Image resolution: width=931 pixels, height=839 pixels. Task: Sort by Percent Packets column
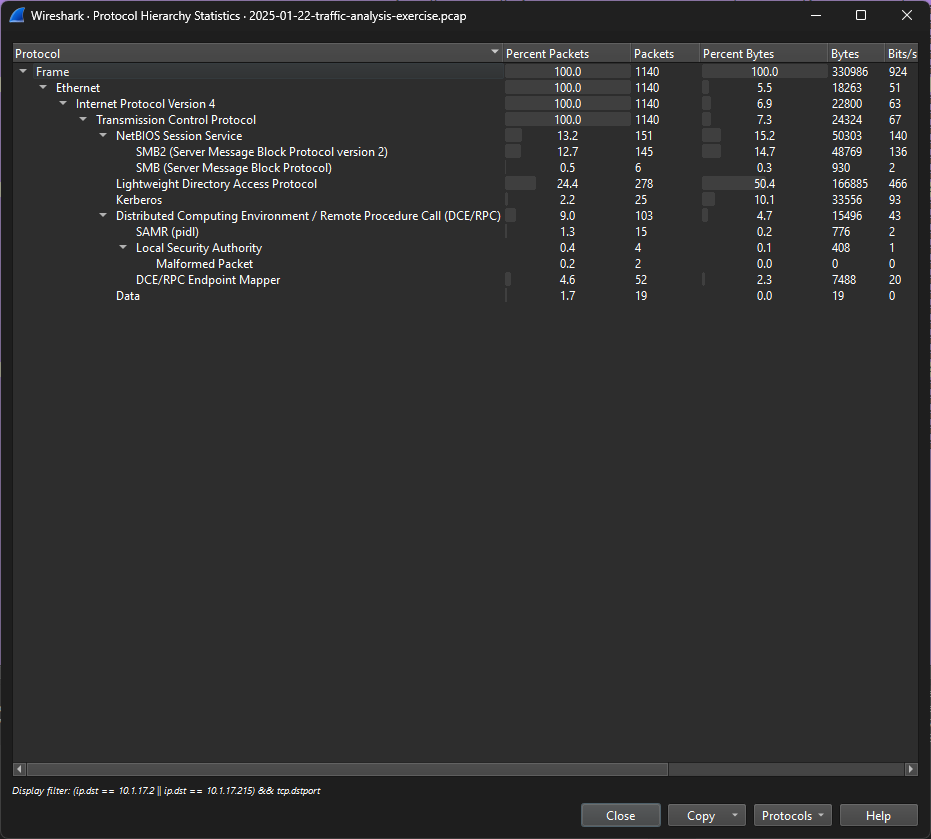coord(565,53)
